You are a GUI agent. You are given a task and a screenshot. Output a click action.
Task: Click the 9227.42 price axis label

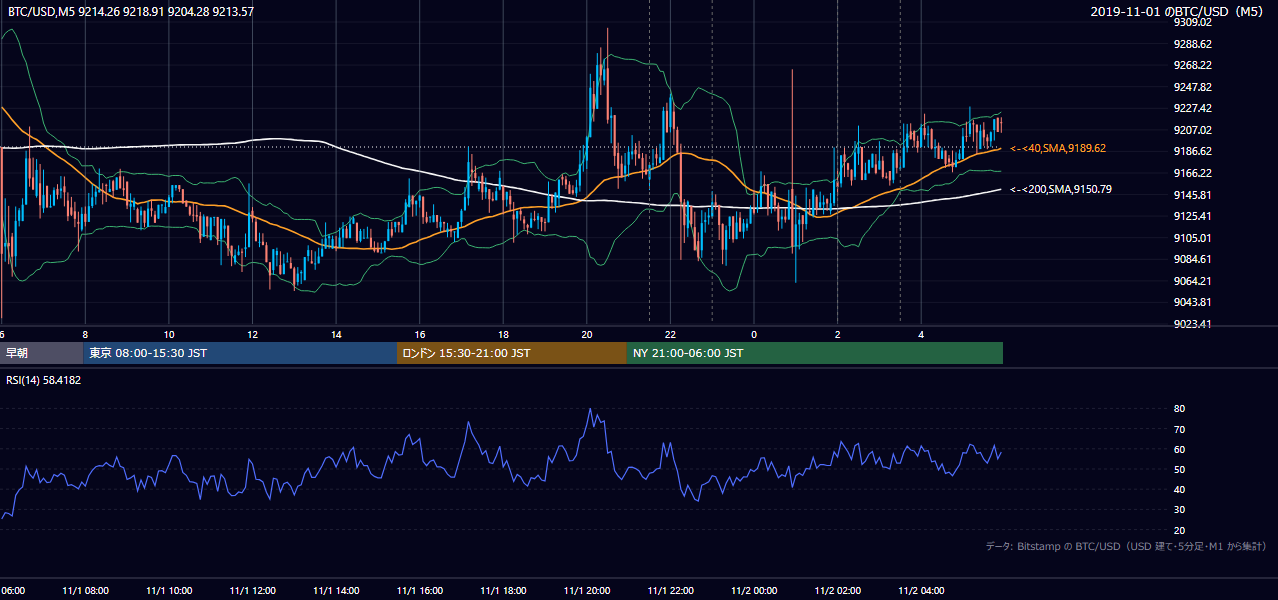tap(1193, 108)
